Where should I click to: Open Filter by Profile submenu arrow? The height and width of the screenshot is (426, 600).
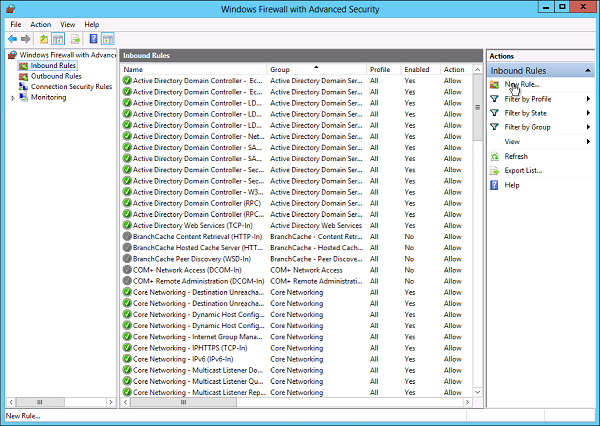(x=588, y=99)
